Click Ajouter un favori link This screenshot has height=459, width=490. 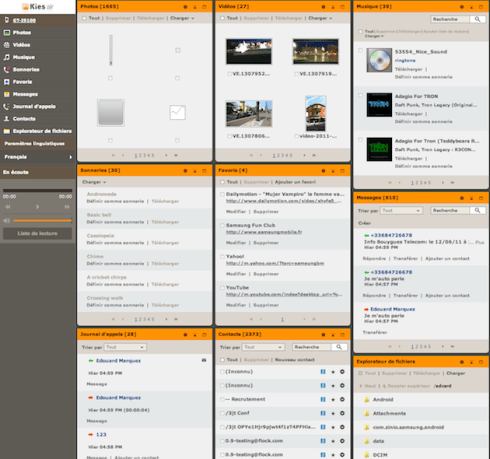pyautogui.click(x=295, y=182)
